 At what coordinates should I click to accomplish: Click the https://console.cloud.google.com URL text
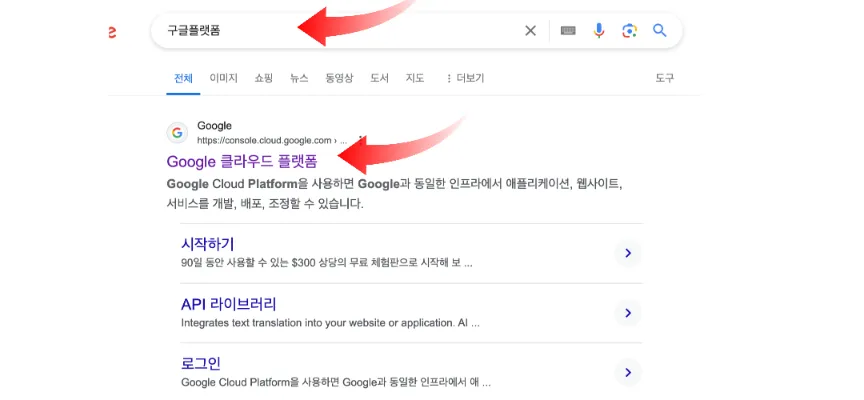point(264,140)
